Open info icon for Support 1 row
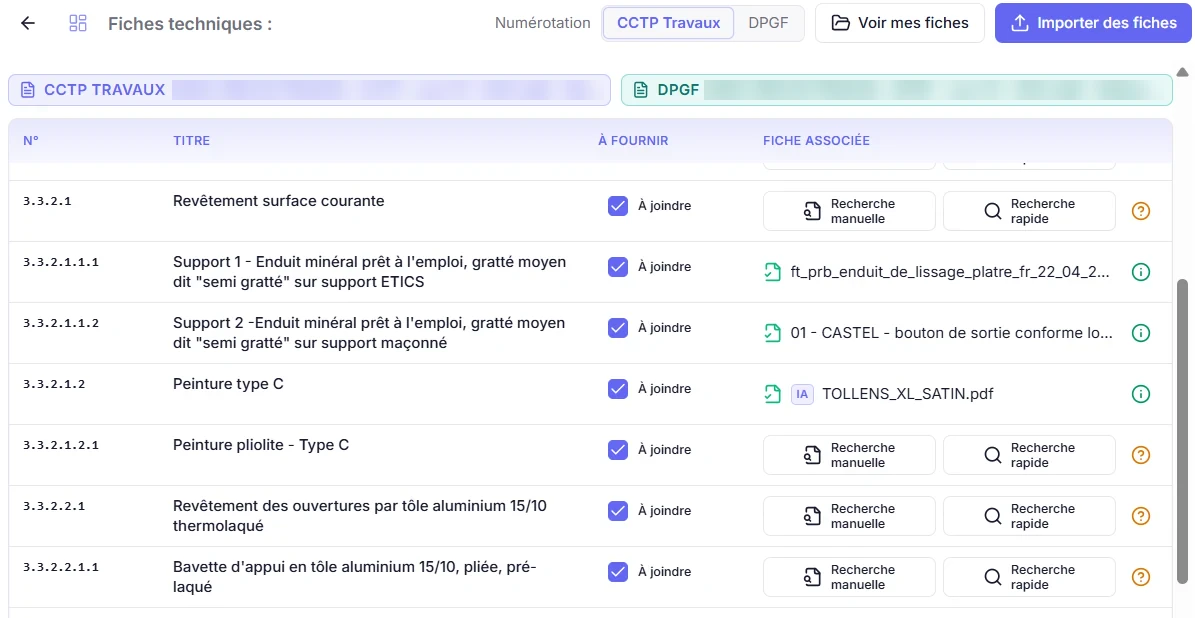The image size is (1195, 618). pos(1140,272)
